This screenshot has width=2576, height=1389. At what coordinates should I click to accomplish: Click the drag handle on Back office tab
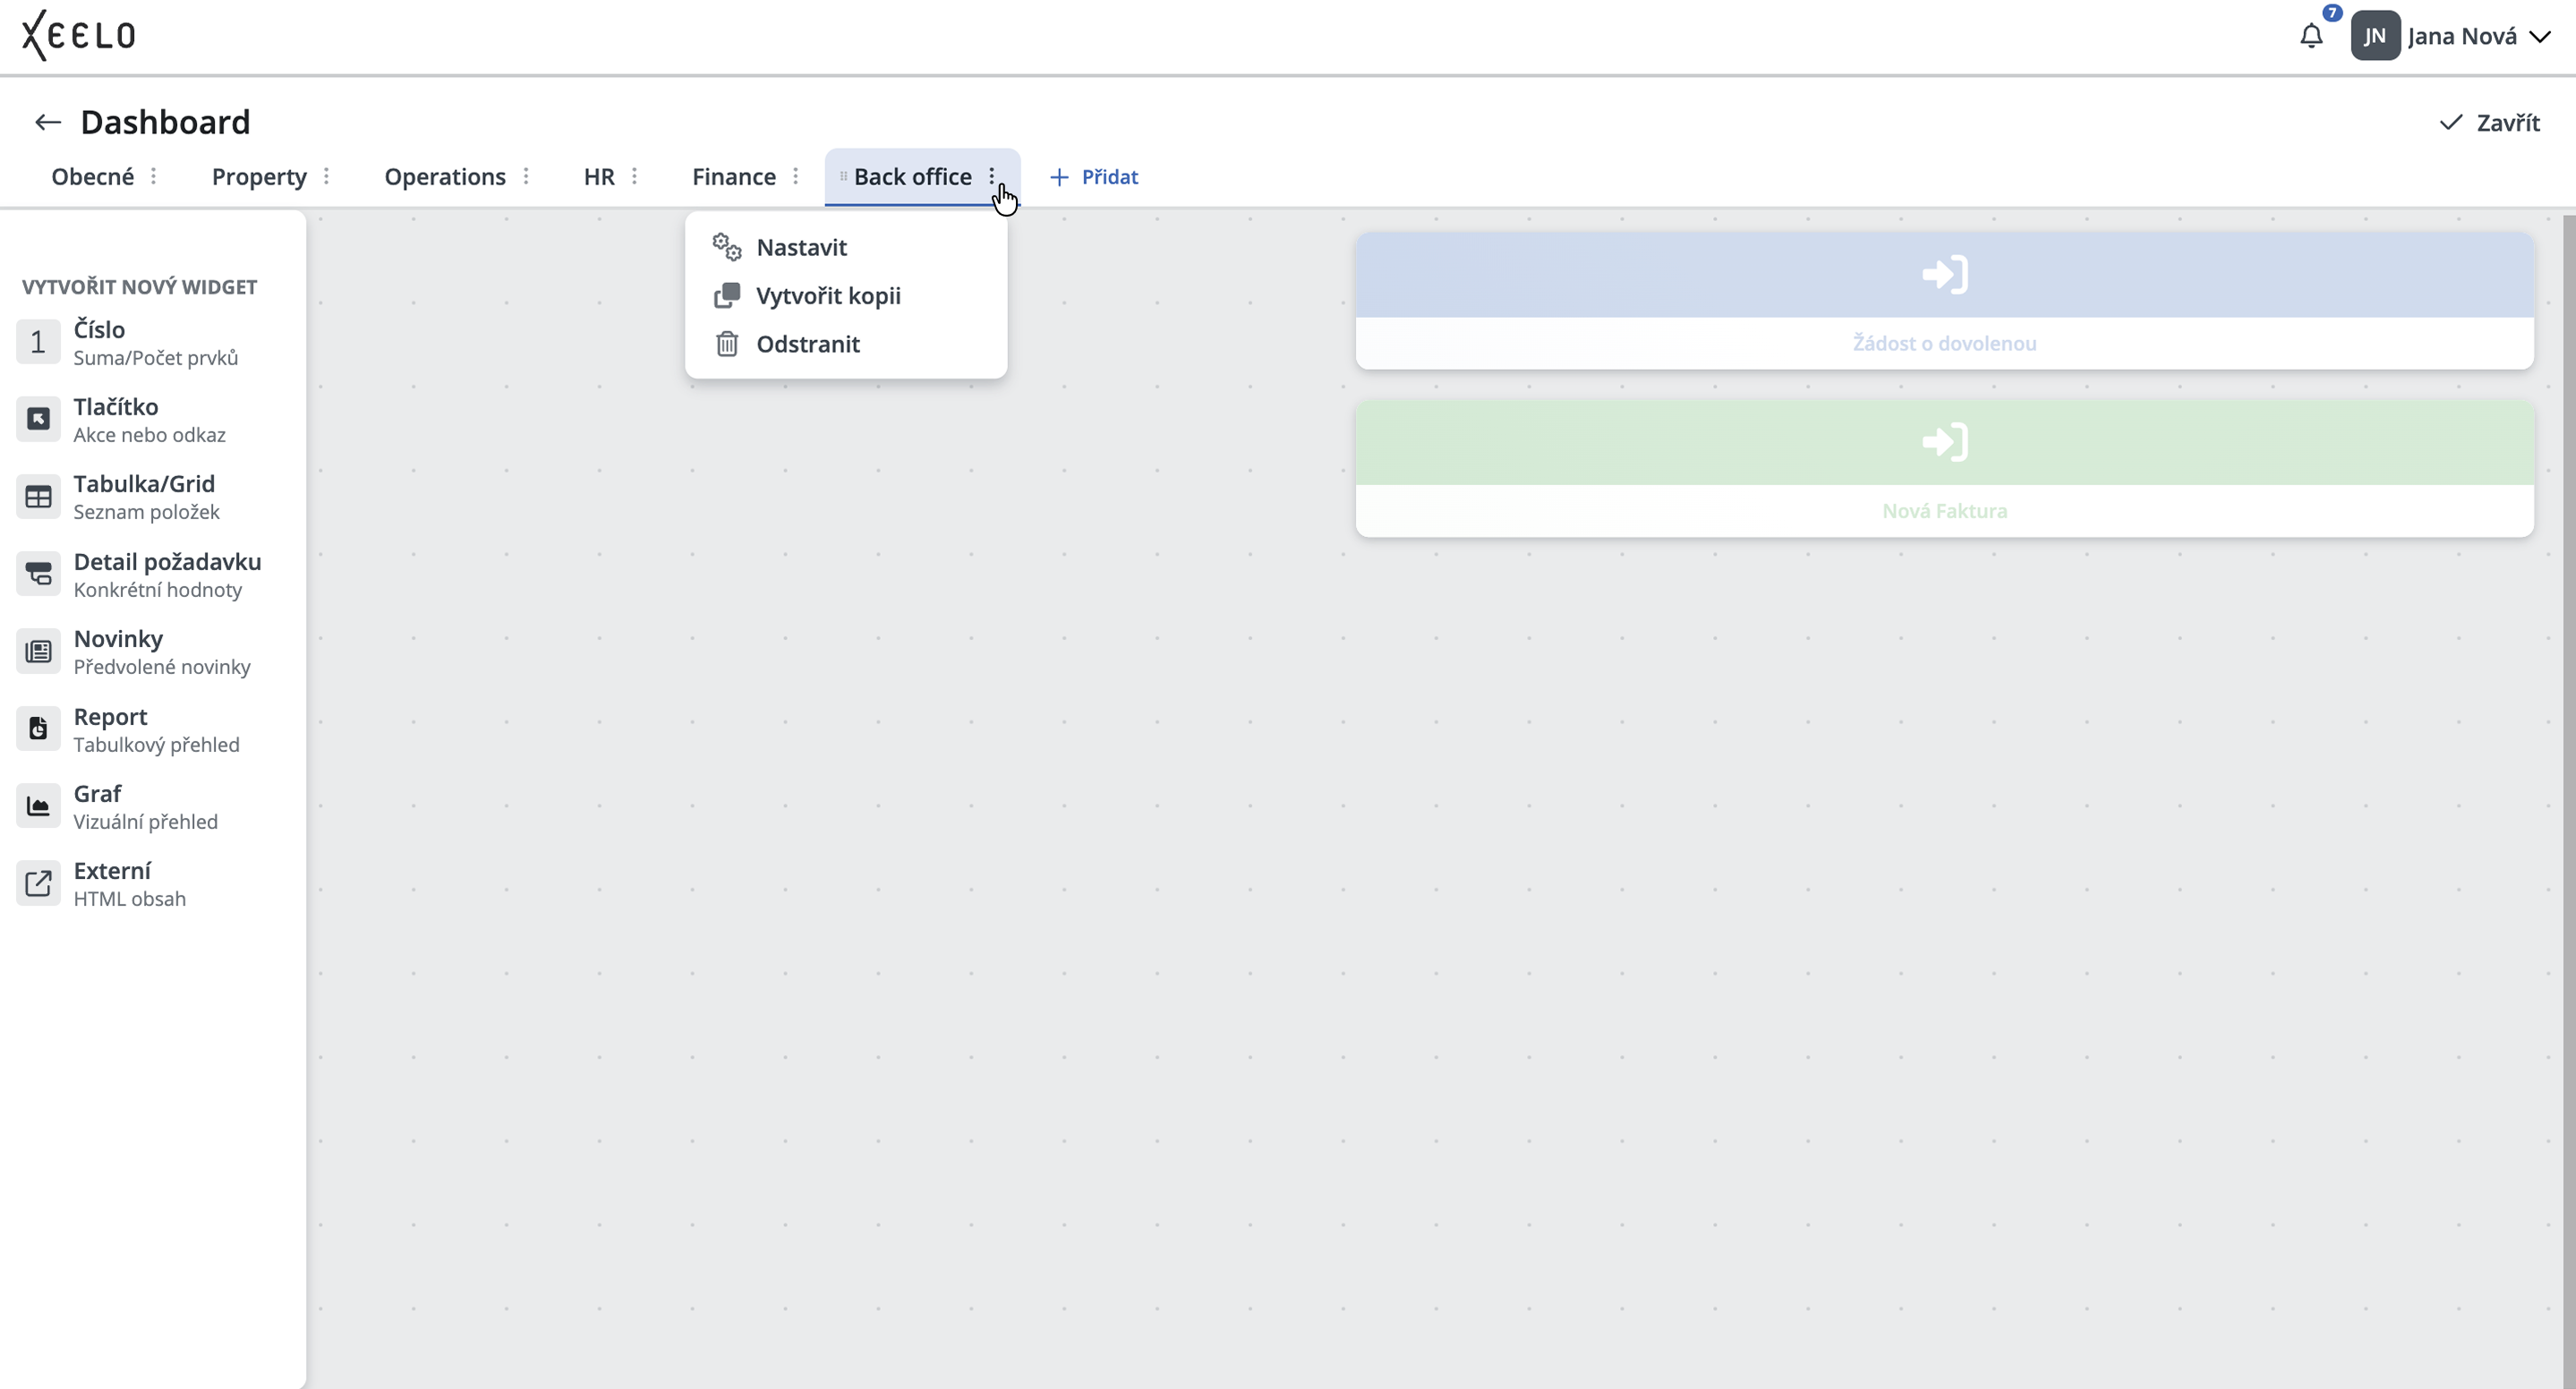click(843, 176)
